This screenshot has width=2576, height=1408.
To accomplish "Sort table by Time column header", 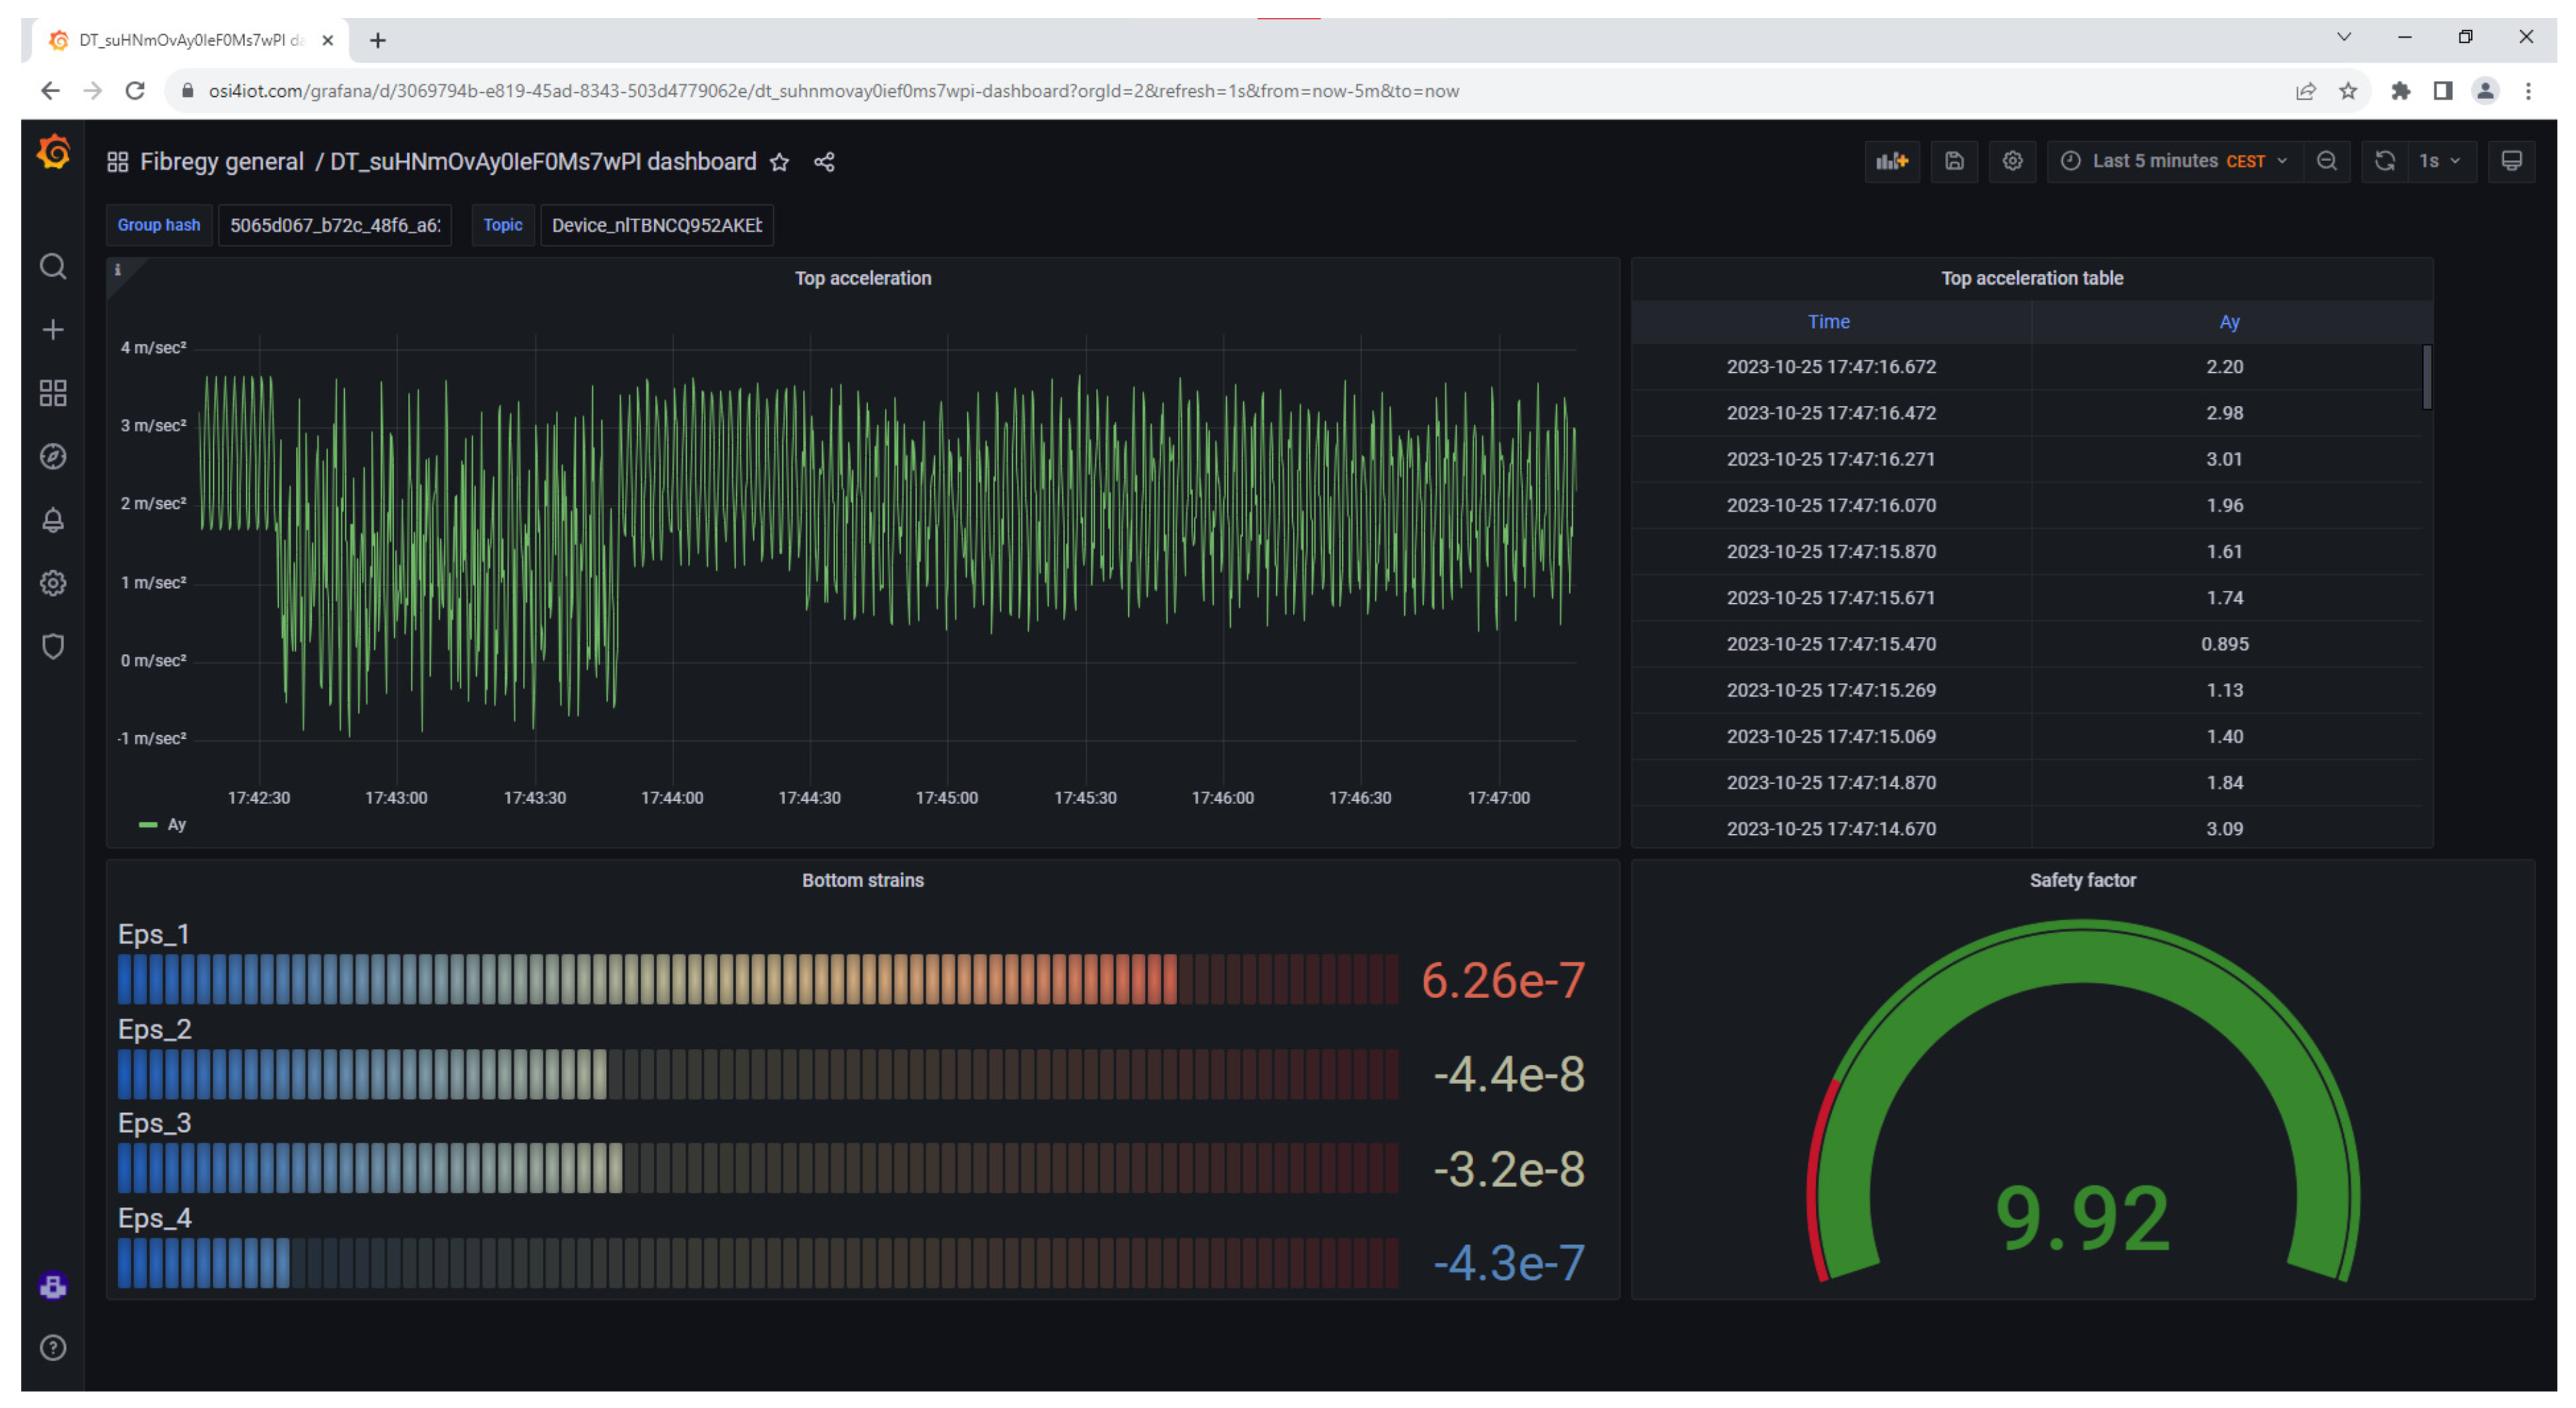I will (1828, 322).
